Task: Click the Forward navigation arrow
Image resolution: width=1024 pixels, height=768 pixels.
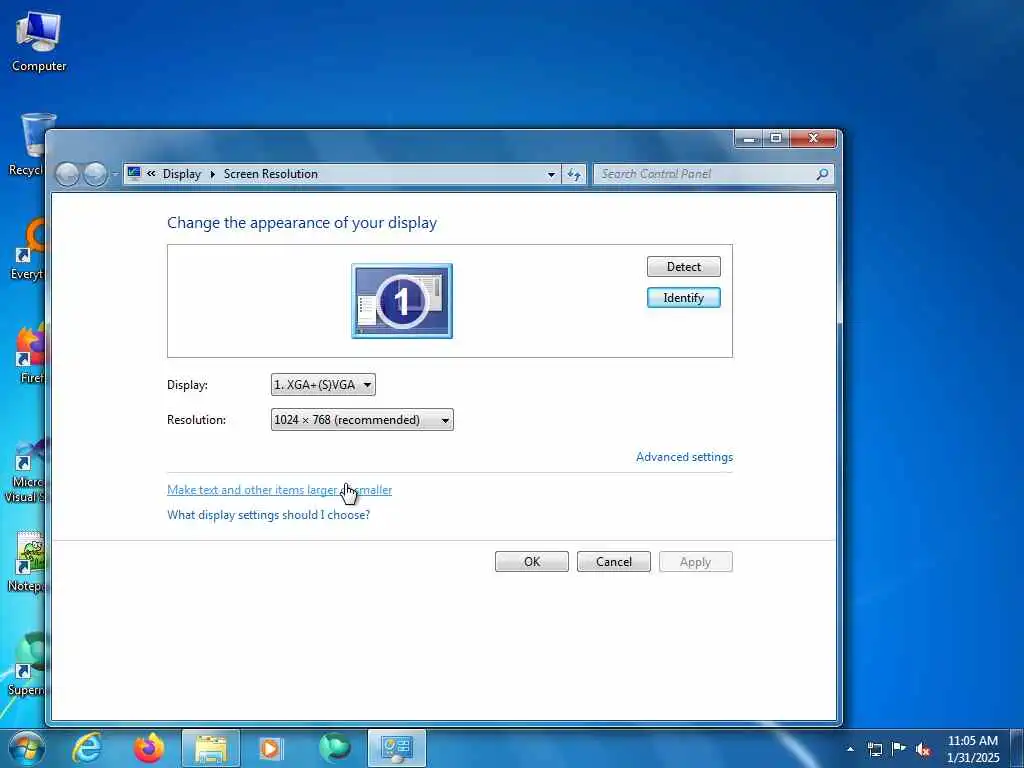Action: (x=95, y=174)
